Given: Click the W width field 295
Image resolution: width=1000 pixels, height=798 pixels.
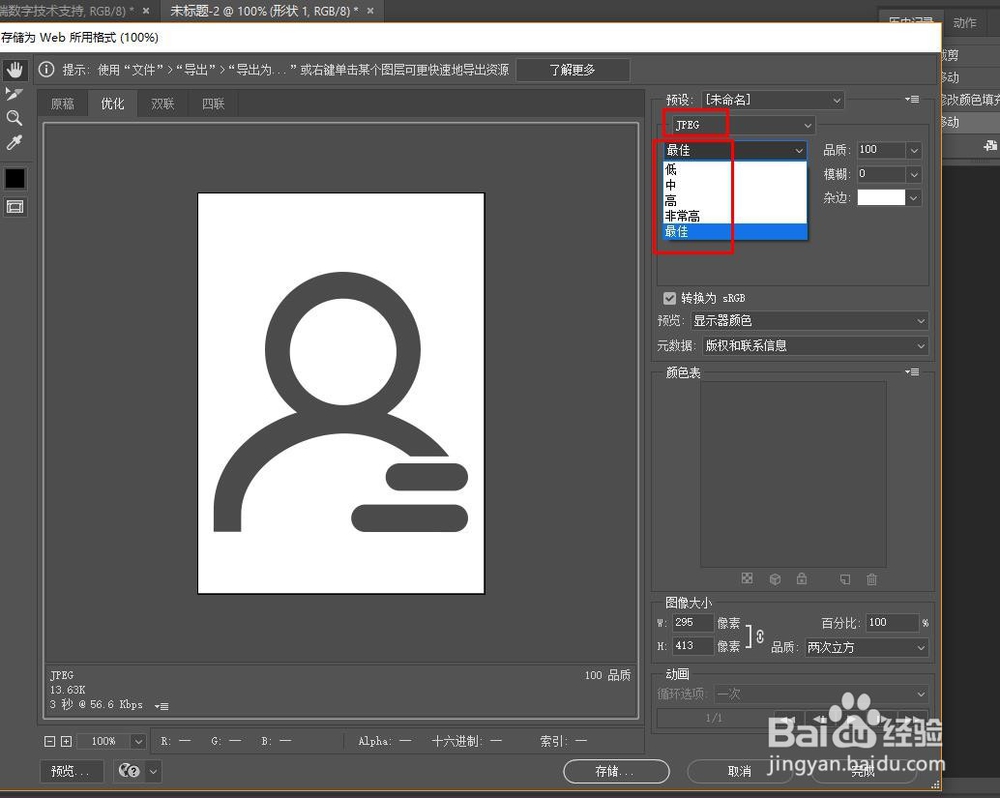Looking at the screenshot, I should point(693,623).
